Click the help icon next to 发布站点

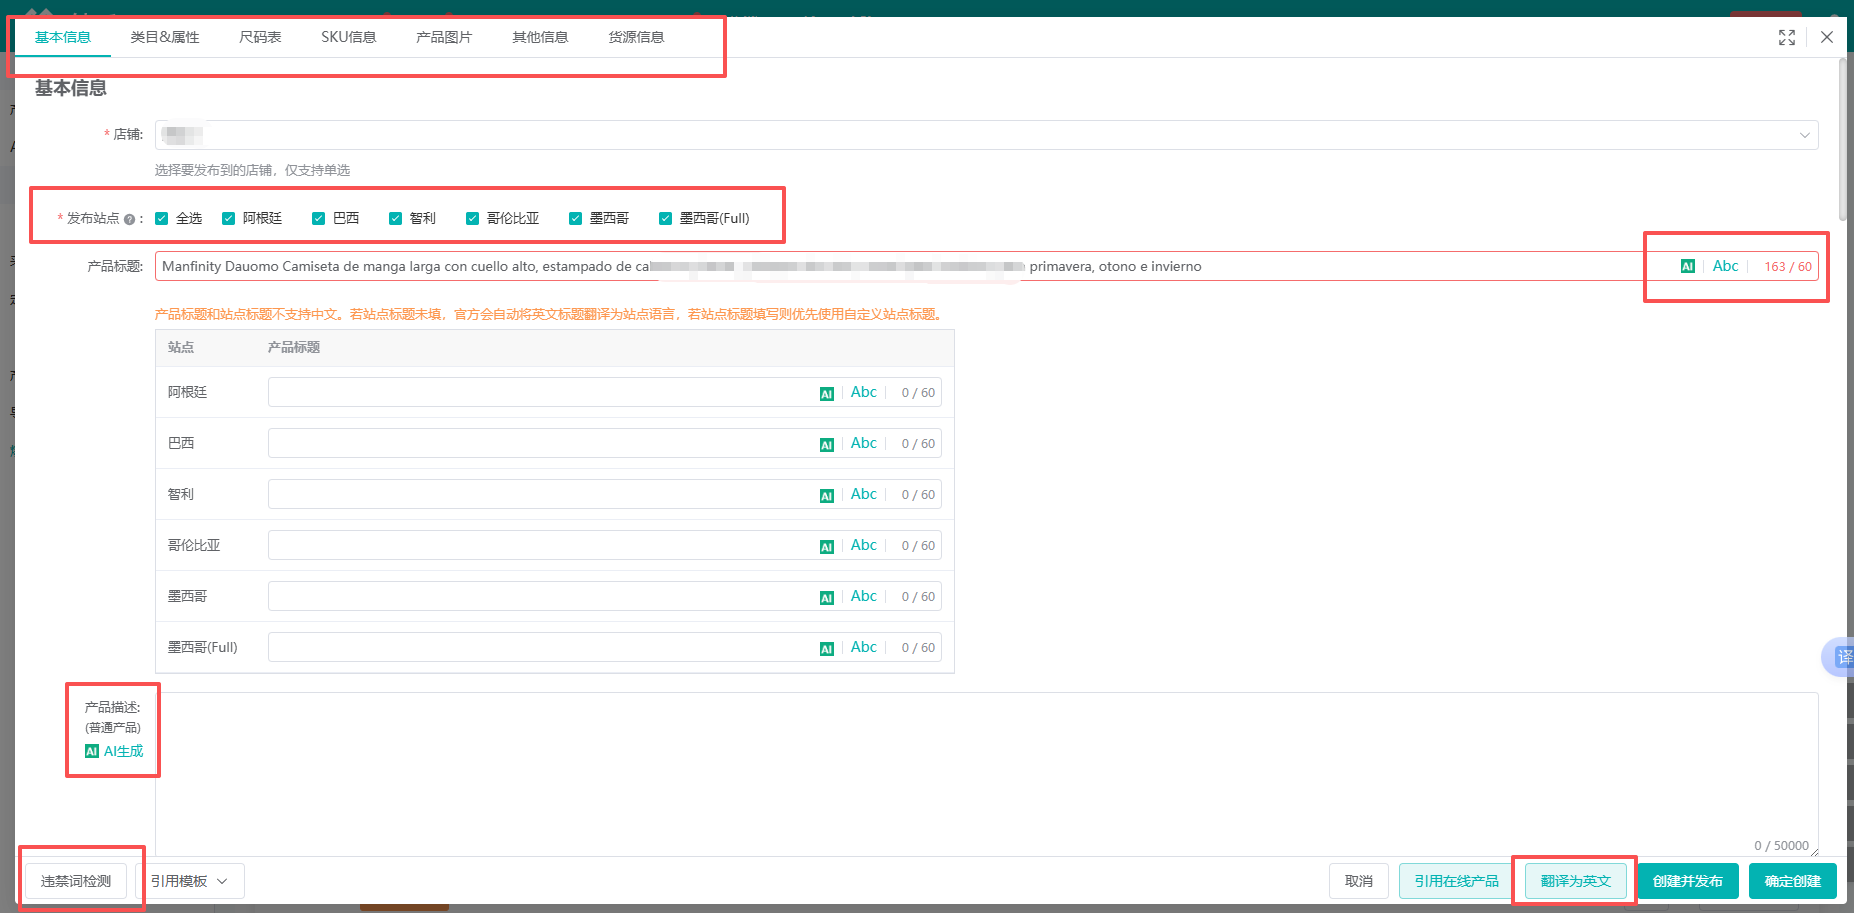[129, 219]
